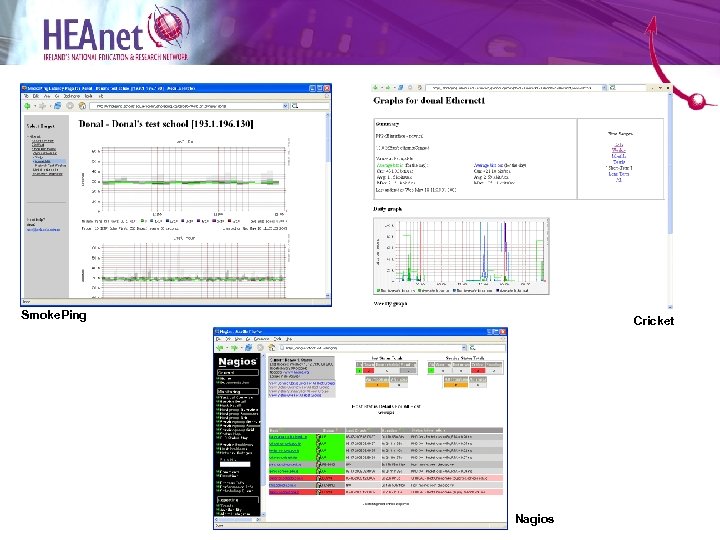Open Bookmarks menu in SmokePing window
720x540 pixels.
coord(71,96)
